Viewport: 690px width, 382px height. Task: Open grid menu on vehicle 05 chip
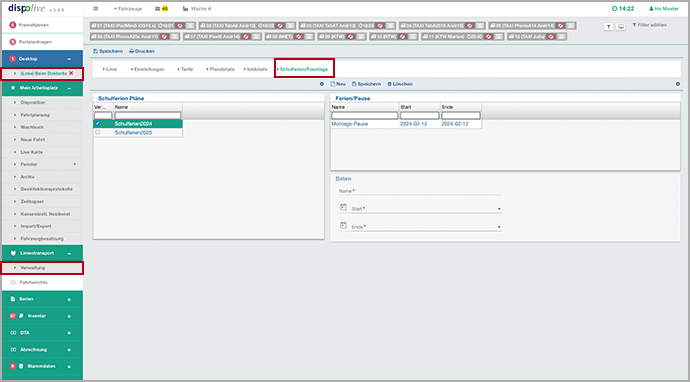click(570, 26)
